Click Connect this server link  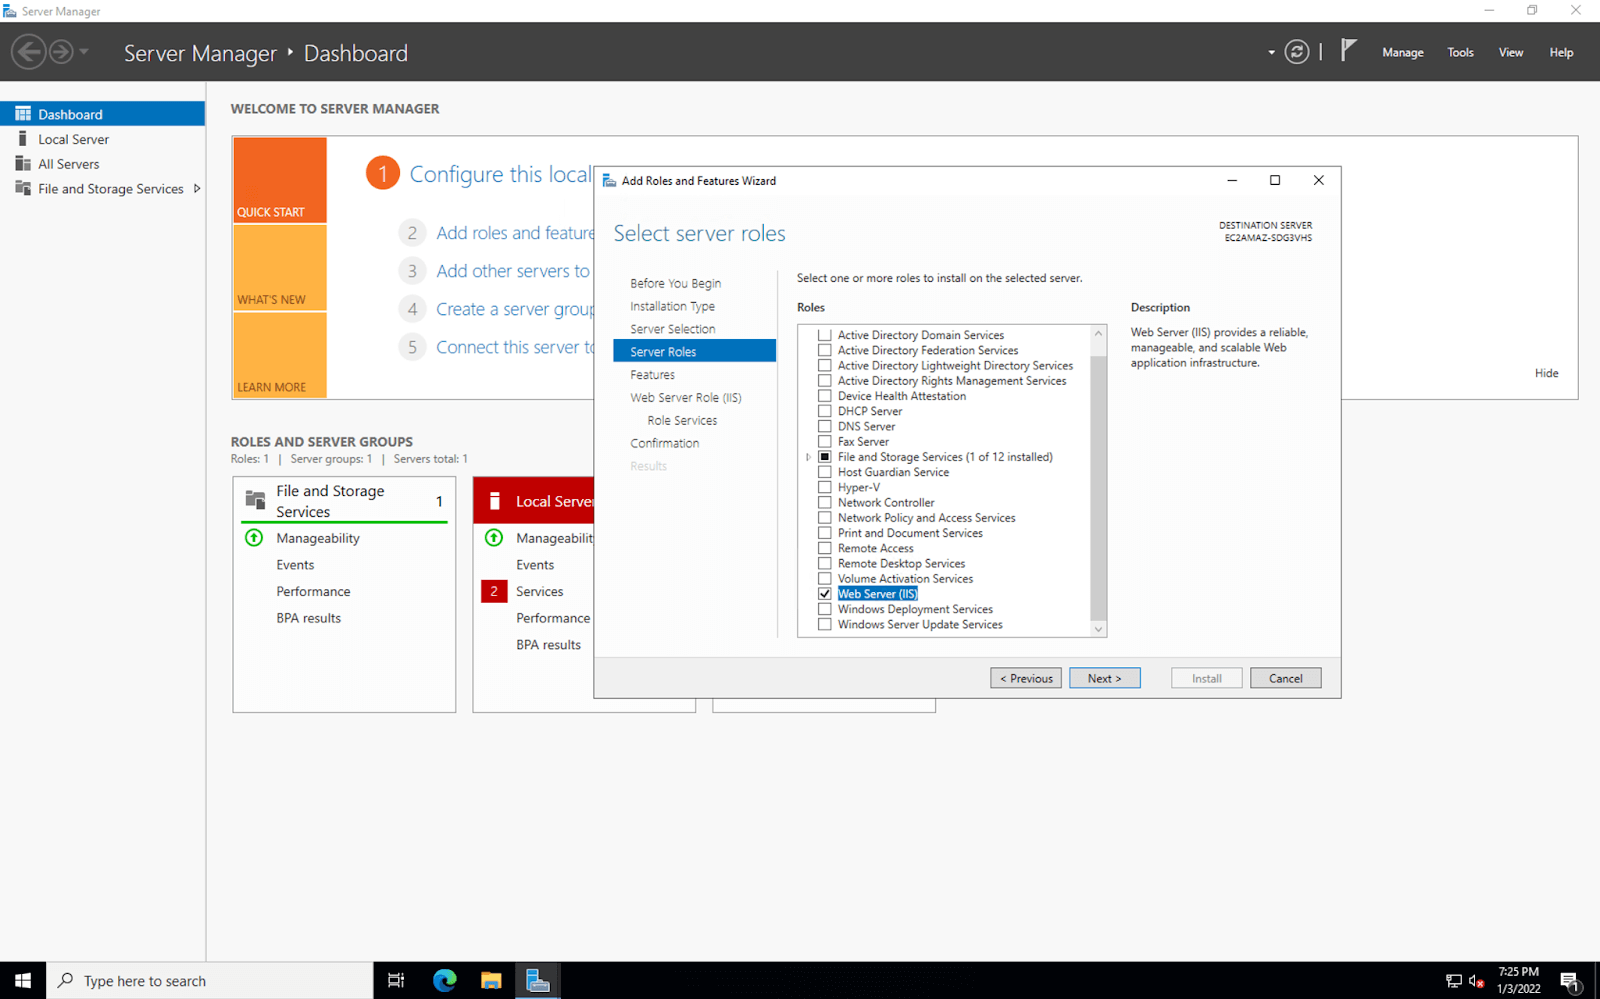point(515,347)
